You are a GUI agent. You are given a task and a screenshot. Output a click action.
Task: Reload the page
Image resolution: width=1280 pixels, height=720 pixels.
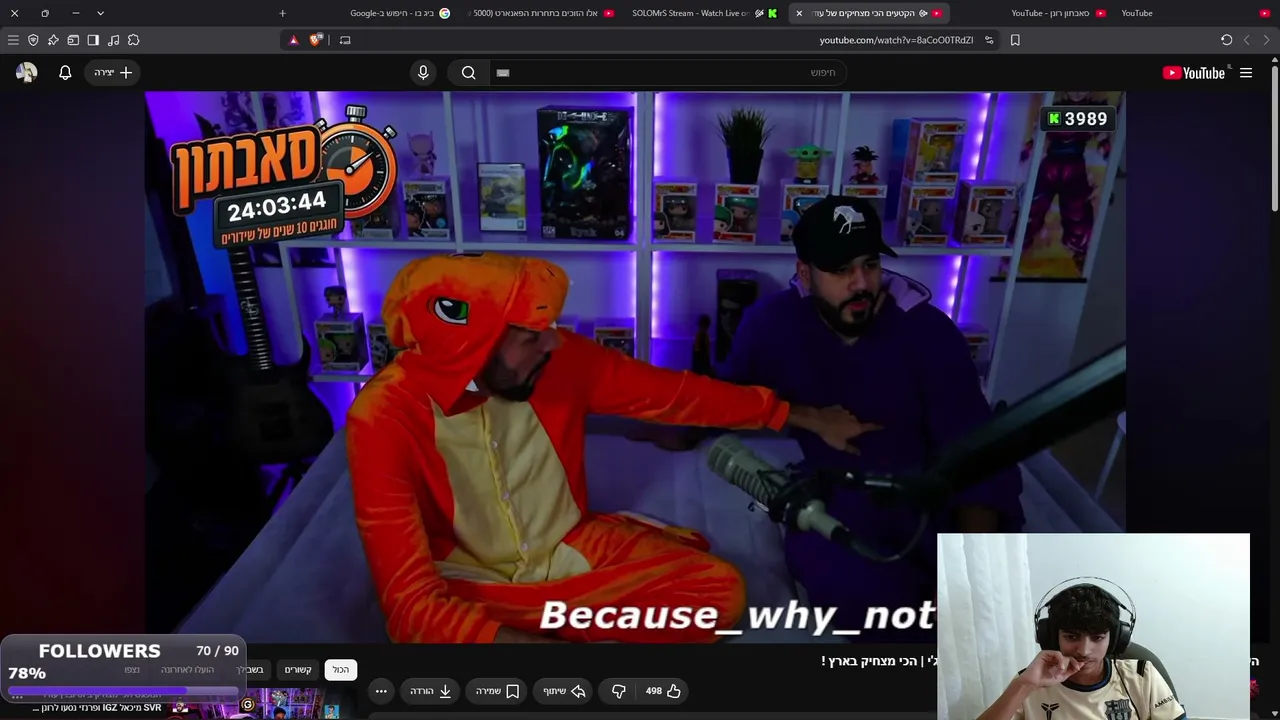point(1226,40)
